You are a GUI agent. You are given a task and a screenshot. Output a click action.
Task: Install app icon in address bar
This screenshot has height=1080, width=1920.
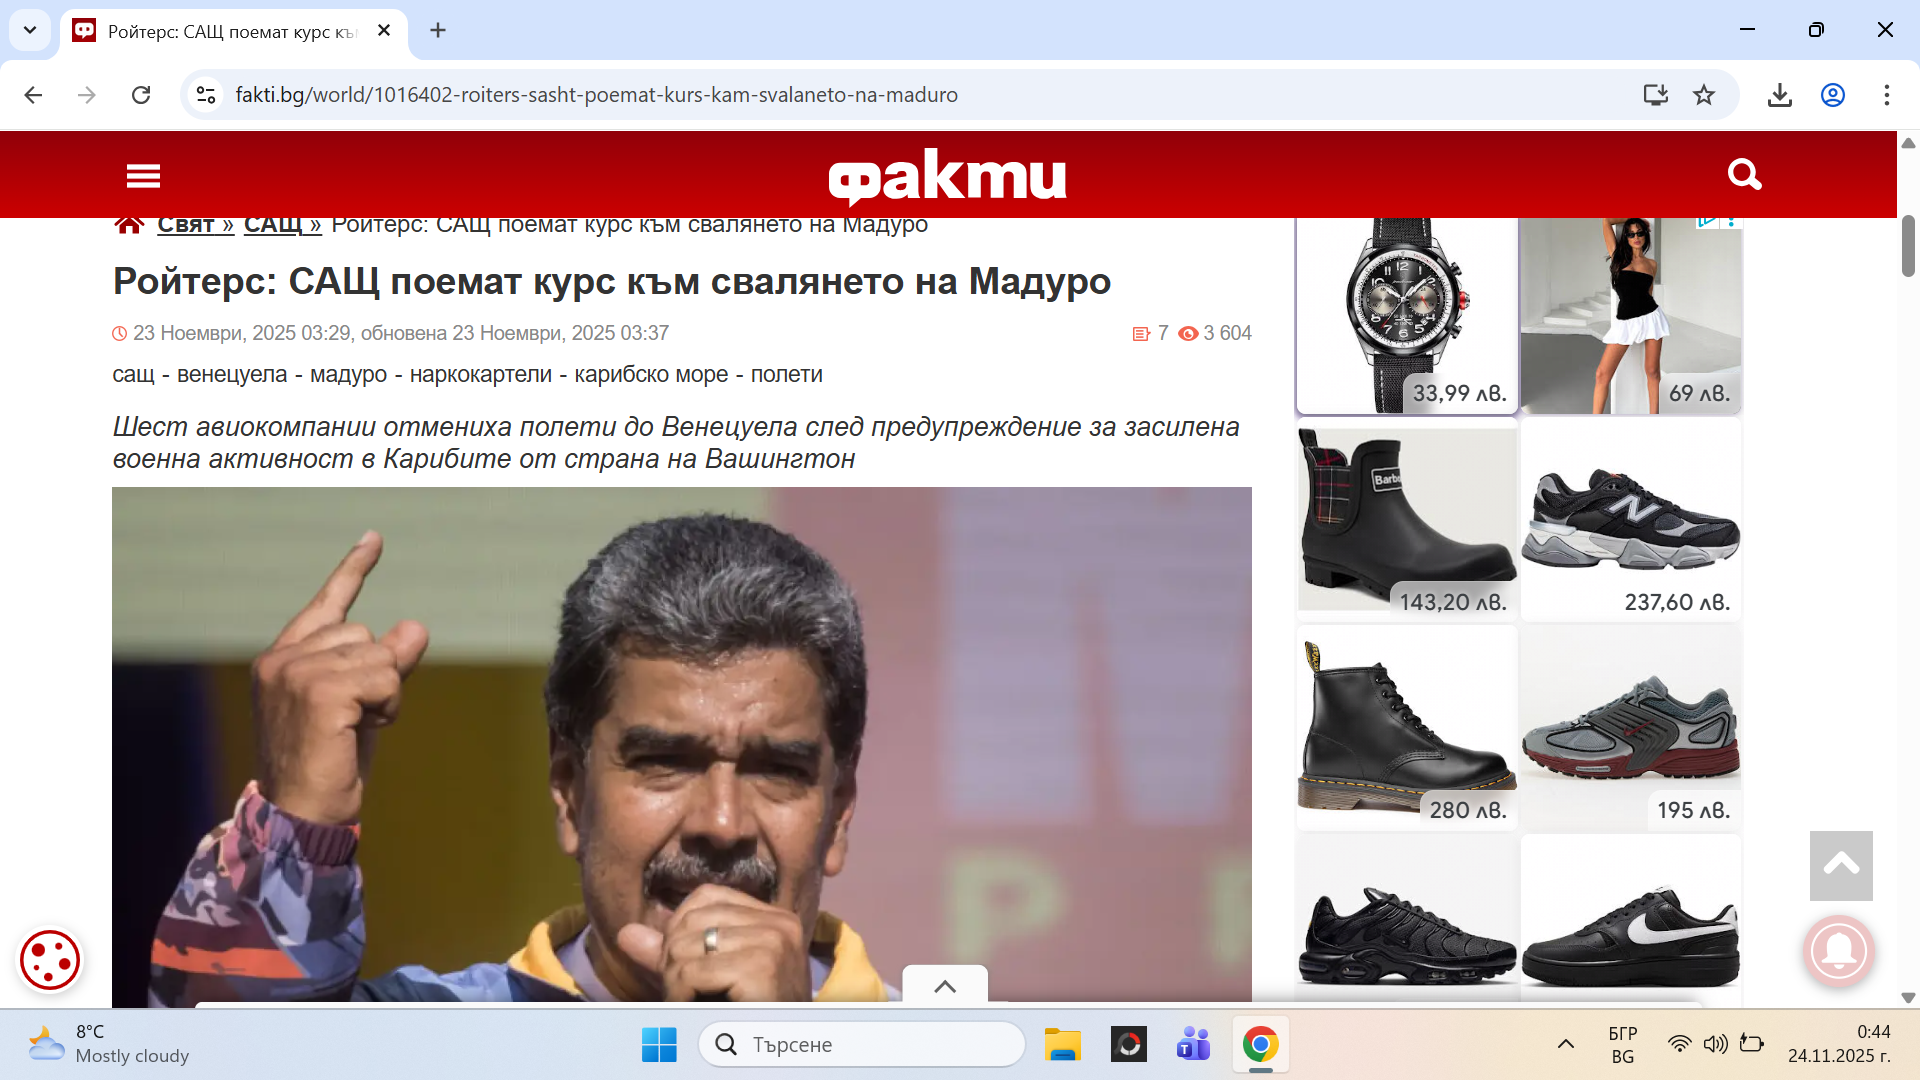click(1655, 95)
